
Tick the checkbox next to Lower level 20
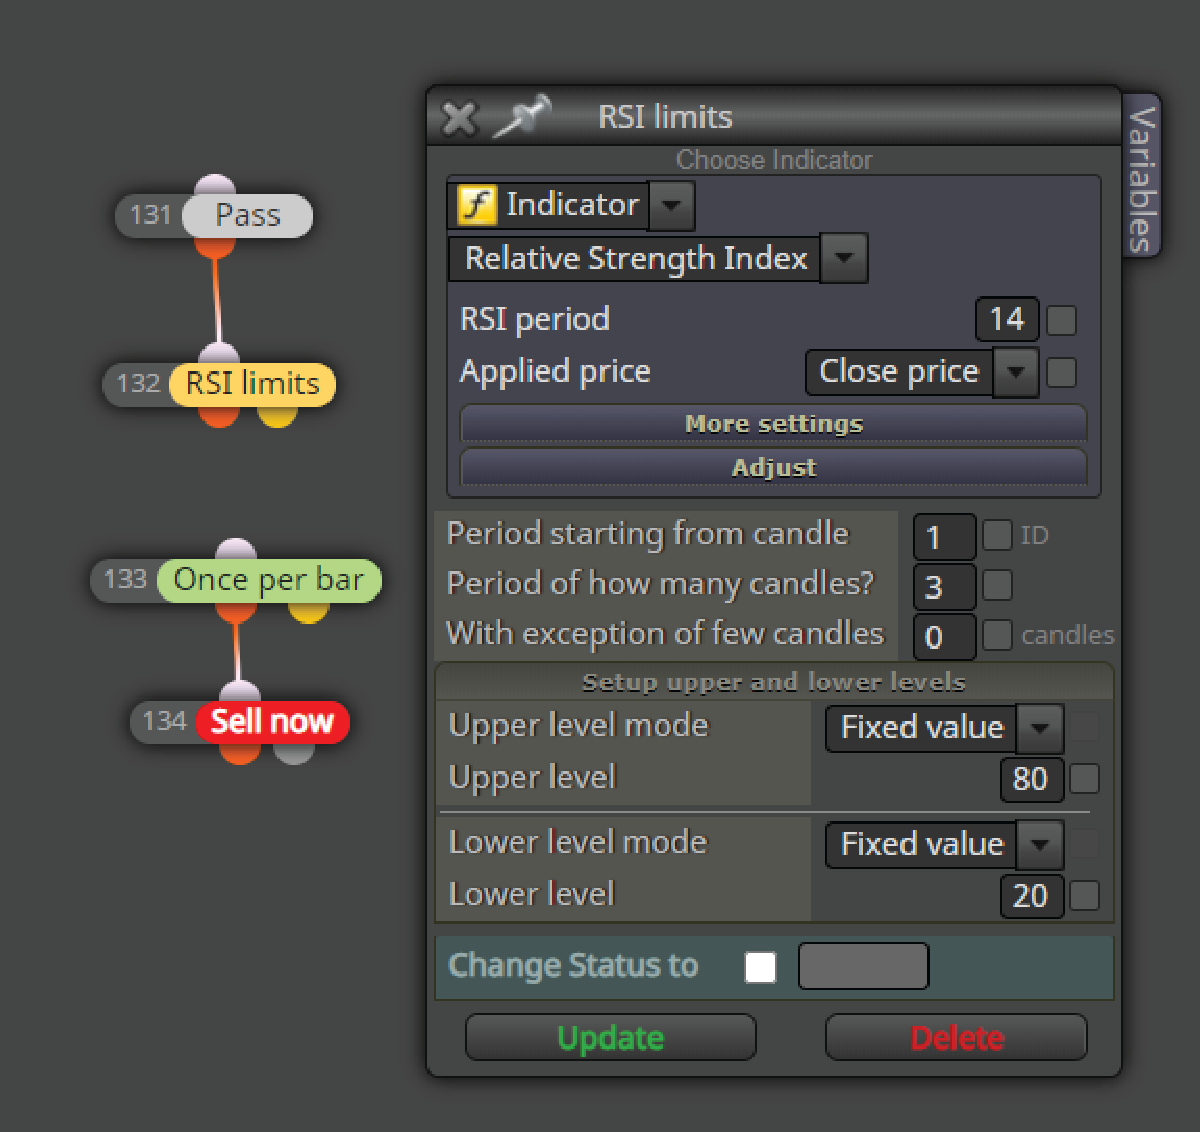coord(1084,895)
